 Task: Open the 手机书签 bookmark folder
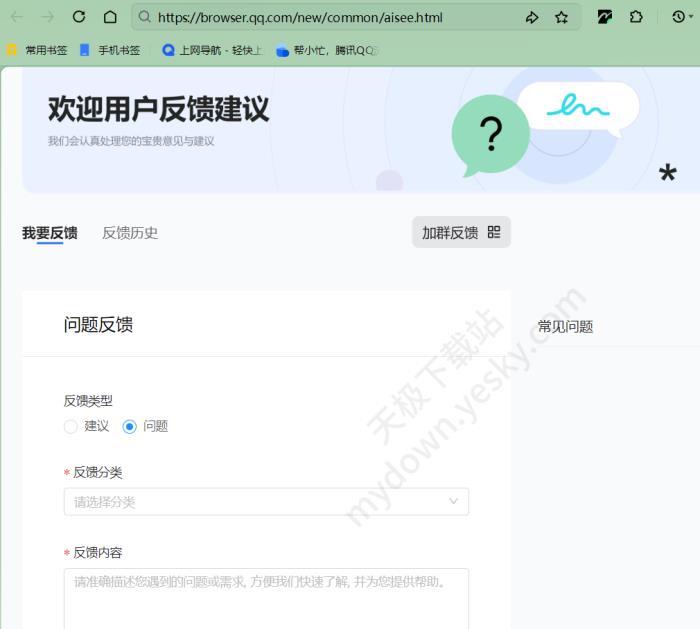coord(110,50)
